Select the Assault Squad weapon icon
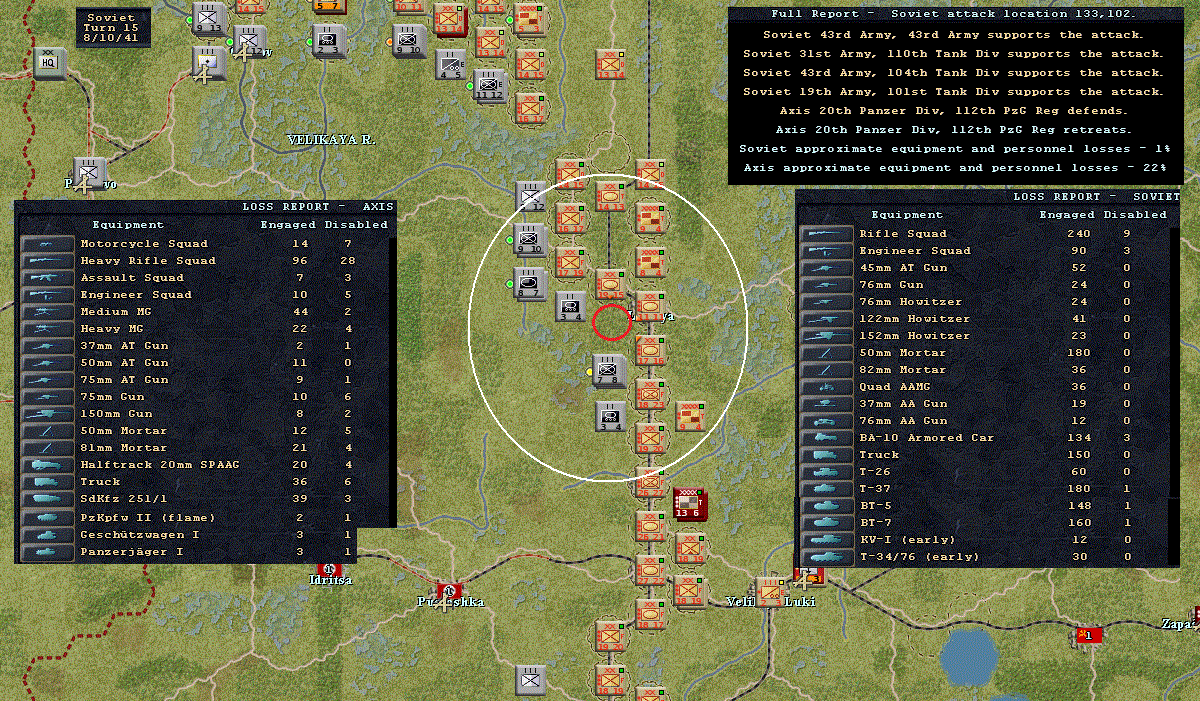Image resolution: width=1200 pixels, height=701 pixels. pyautogui.click(x=48, y=278)
